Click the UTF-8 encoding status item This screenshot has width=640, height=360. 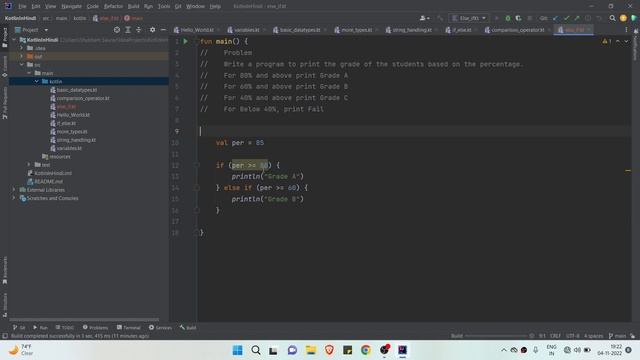[x=573, y=336]
